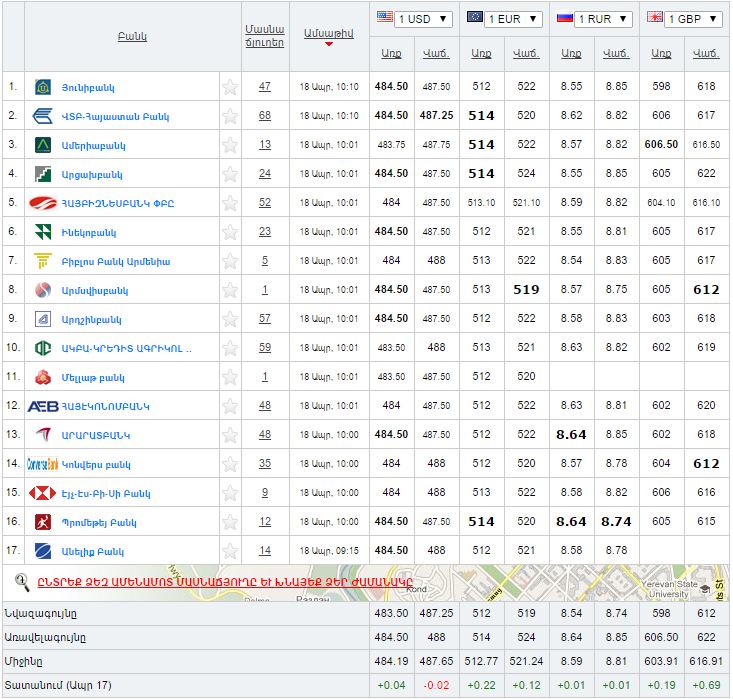Click the Converse Bank logo icon
The width and height of the screenshot is (733, 699).
click(43, 464)
